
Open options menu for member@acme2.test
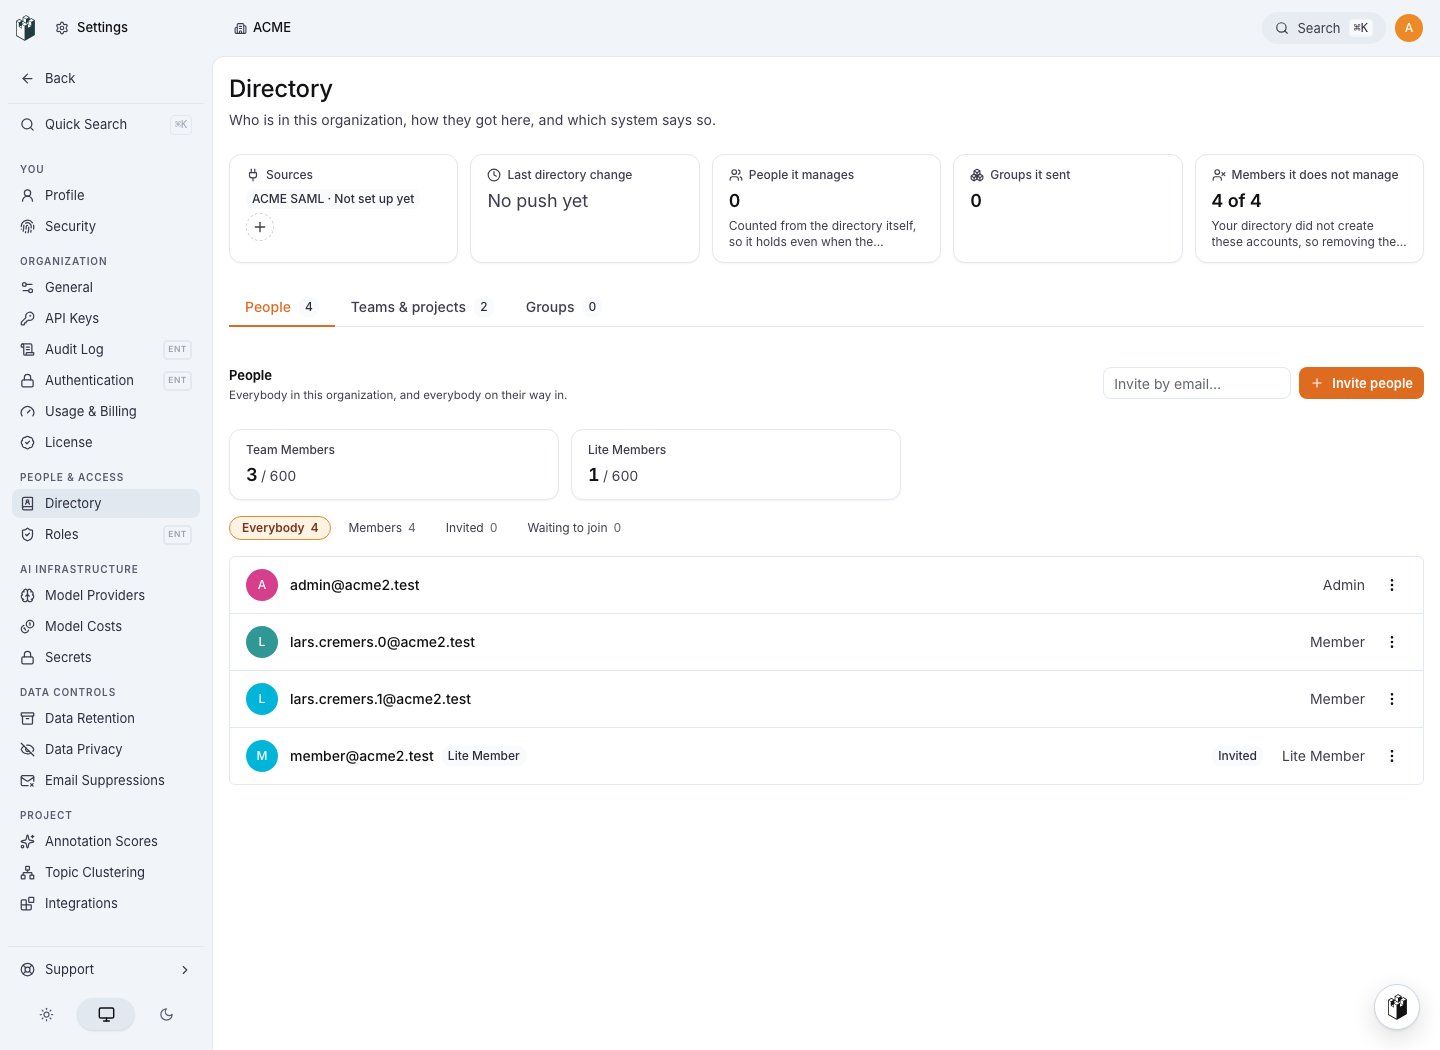(x=1392, y=756)
